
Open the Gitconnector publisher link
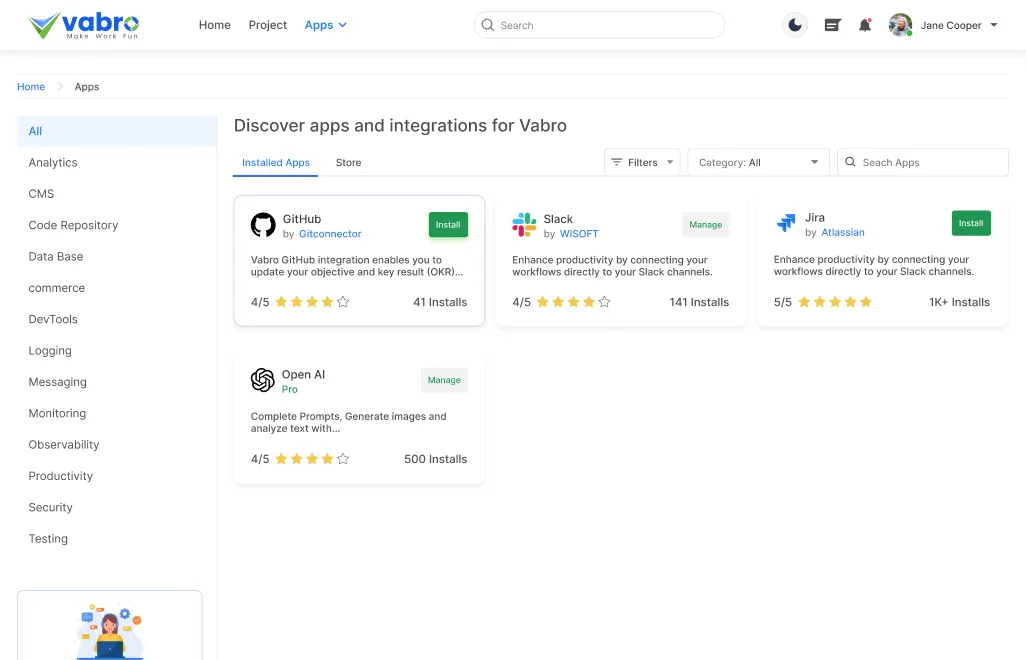click(330, 234)
